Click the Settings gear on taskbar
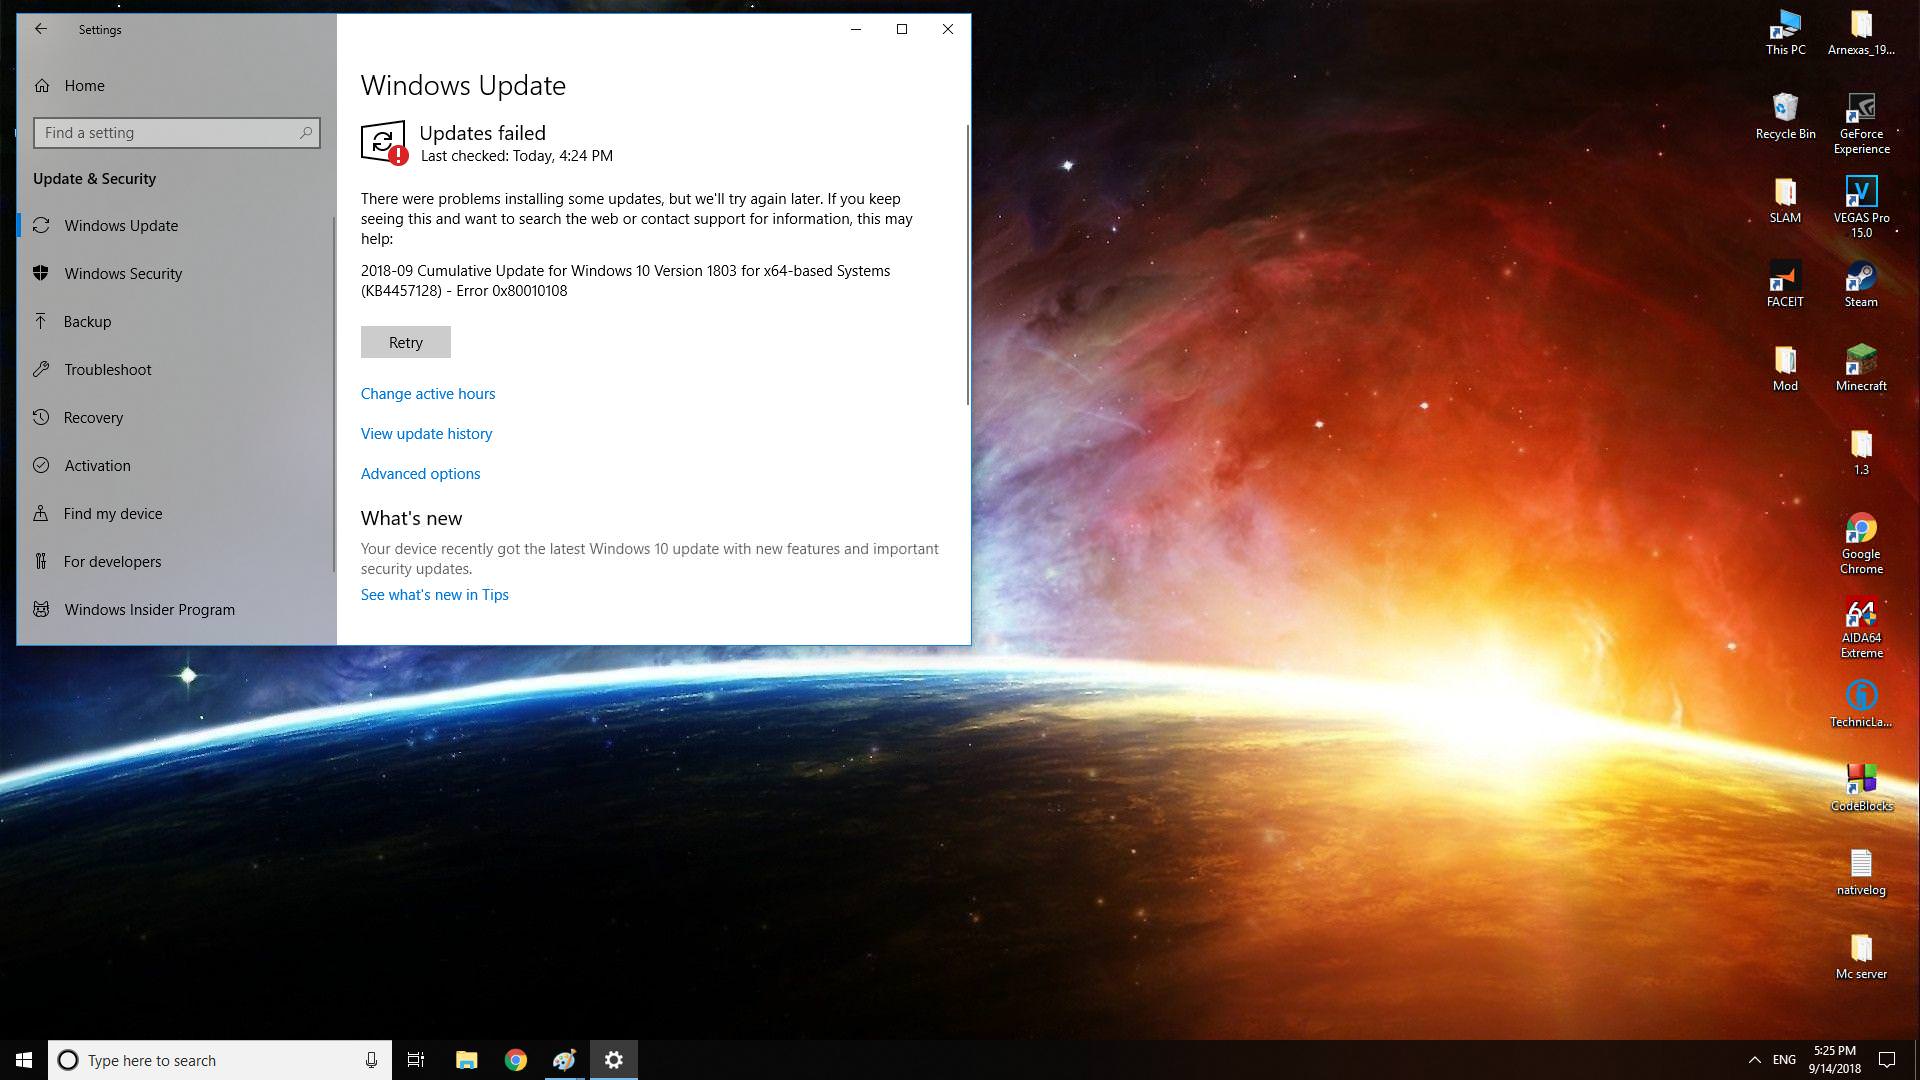The image size is (1920, 1080). pyautogui.click(x=613, y=1060)
